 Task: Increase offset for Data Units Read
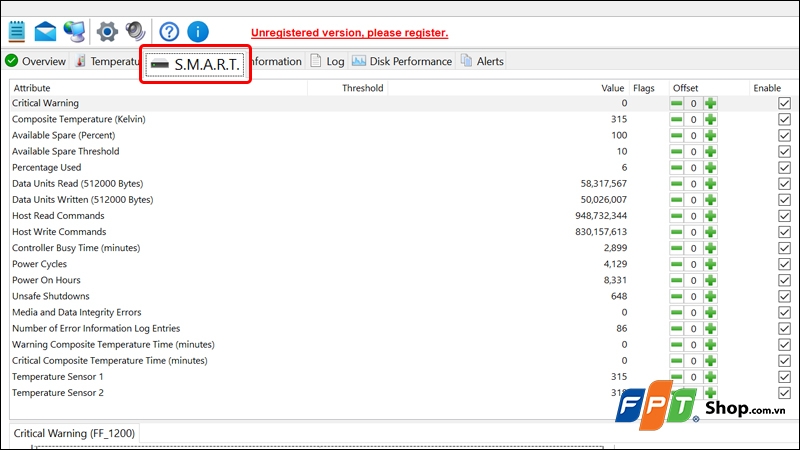(710, 184)
